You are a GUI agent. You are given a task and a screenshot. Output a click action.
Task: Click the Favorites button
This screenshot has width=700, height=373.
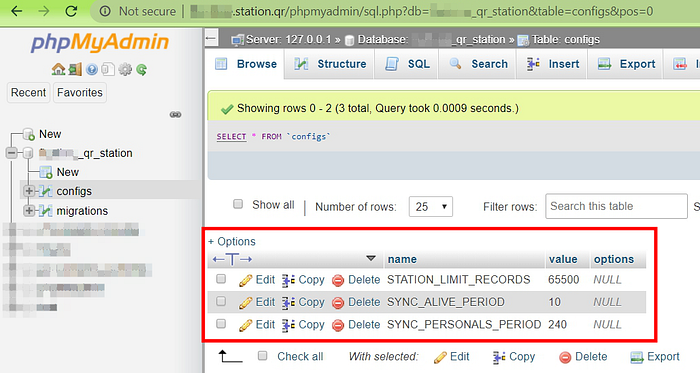point(80,92)
